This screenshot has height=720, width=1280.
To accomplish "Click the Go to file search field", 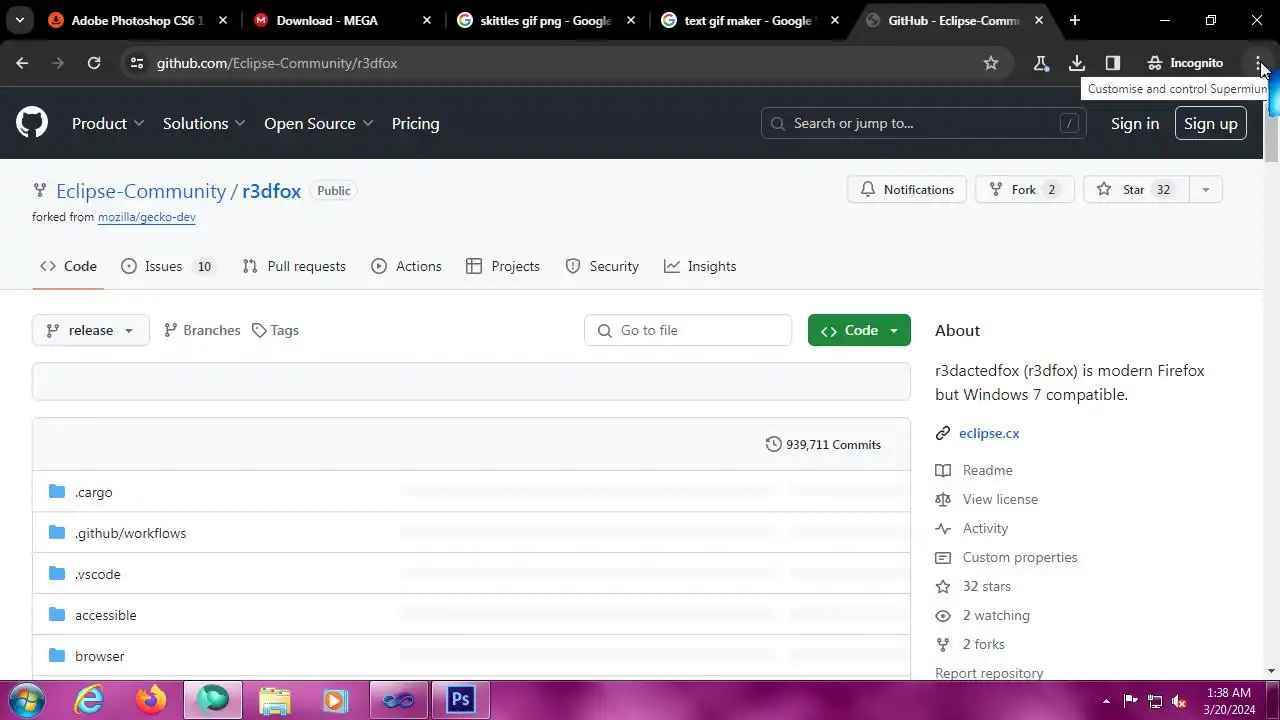I will 688,330.
